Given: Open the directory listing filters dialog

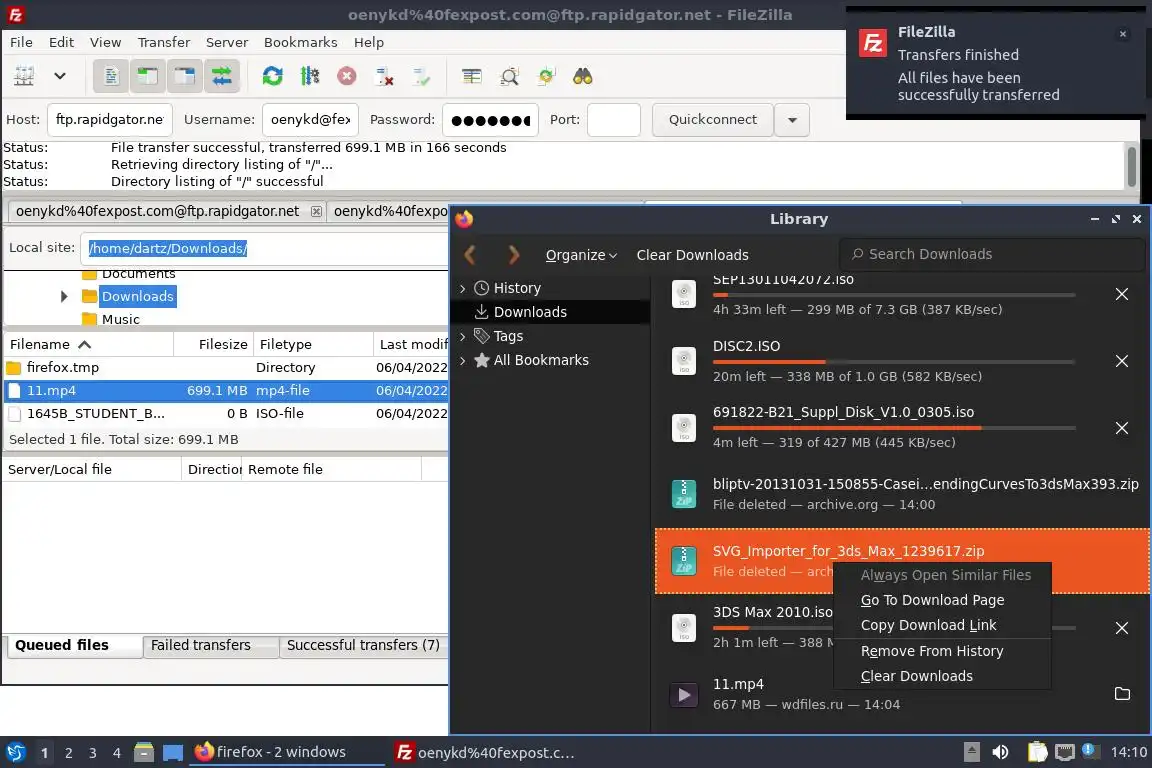Looking at the screenshot, I should (x=472, y=76).
